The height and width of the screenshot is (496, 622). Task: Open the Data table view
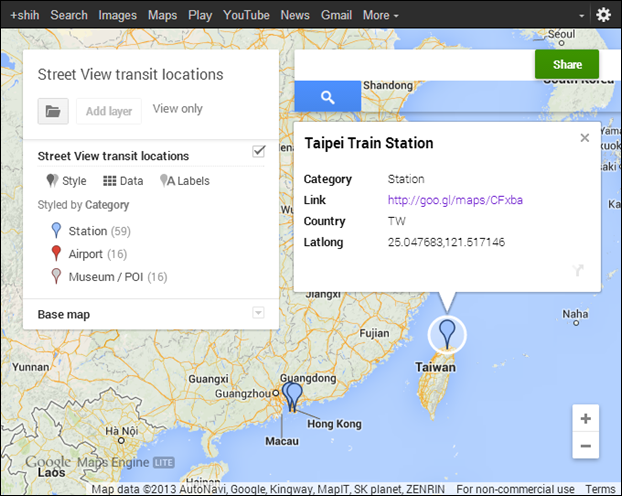pos(123,181)
